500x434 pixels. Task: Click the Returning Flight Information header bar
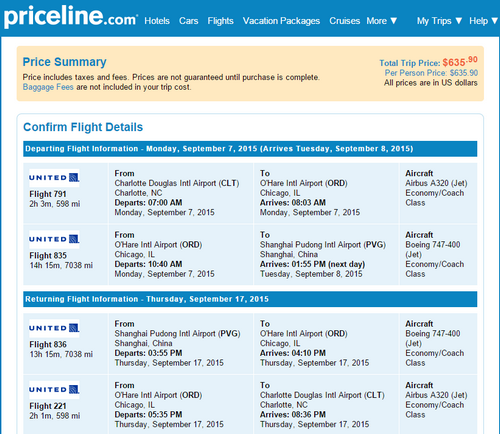tap(250, 299)
